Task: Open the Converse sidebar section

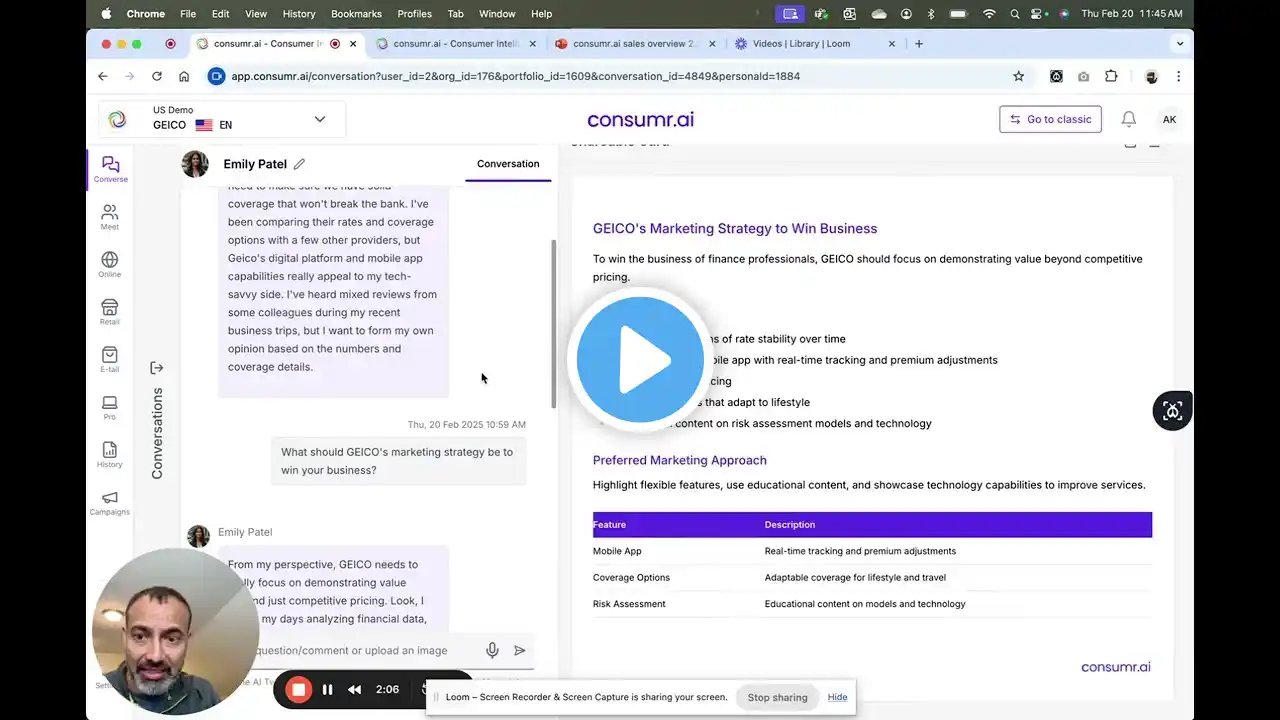Action: tap(110, 169)
